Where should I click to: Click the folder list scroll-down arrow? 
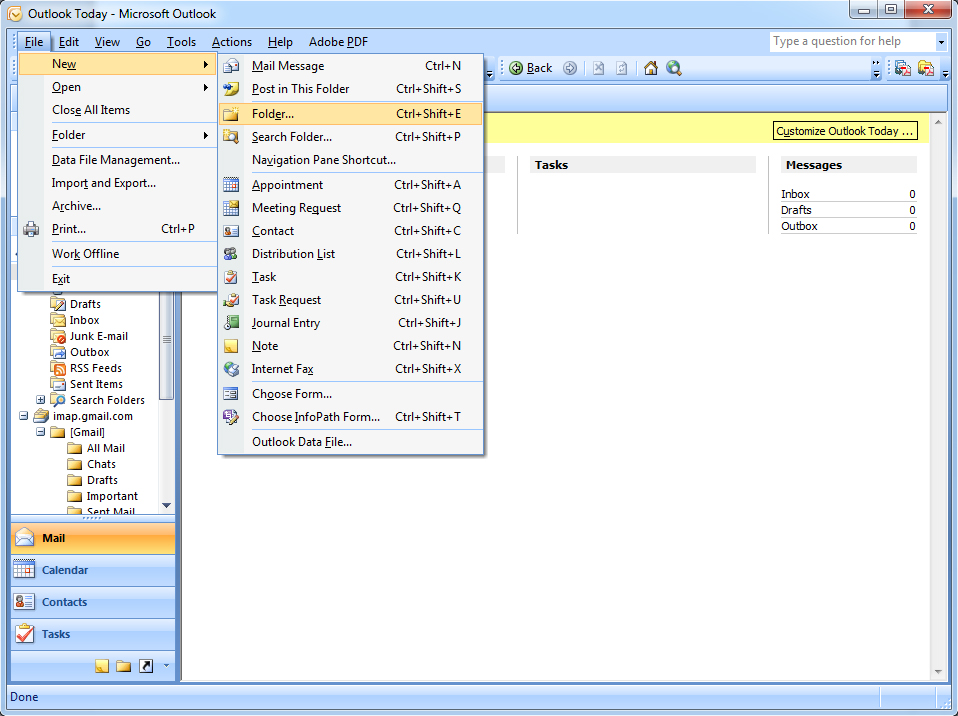166,506
